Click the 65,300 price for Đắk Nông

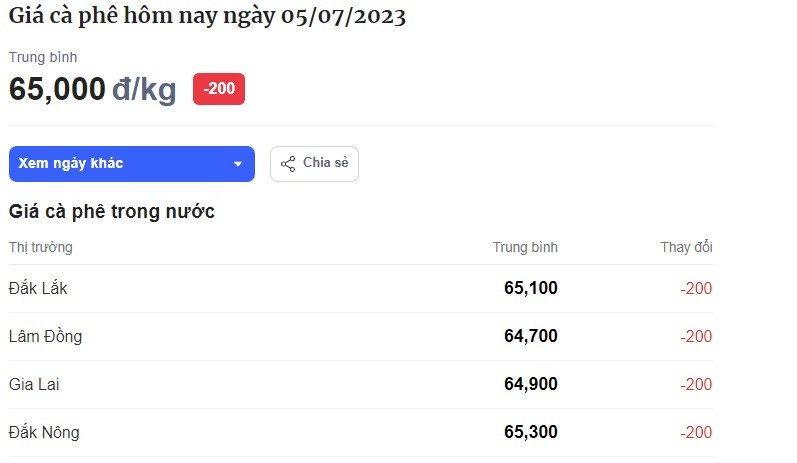(x=531, y=432)
